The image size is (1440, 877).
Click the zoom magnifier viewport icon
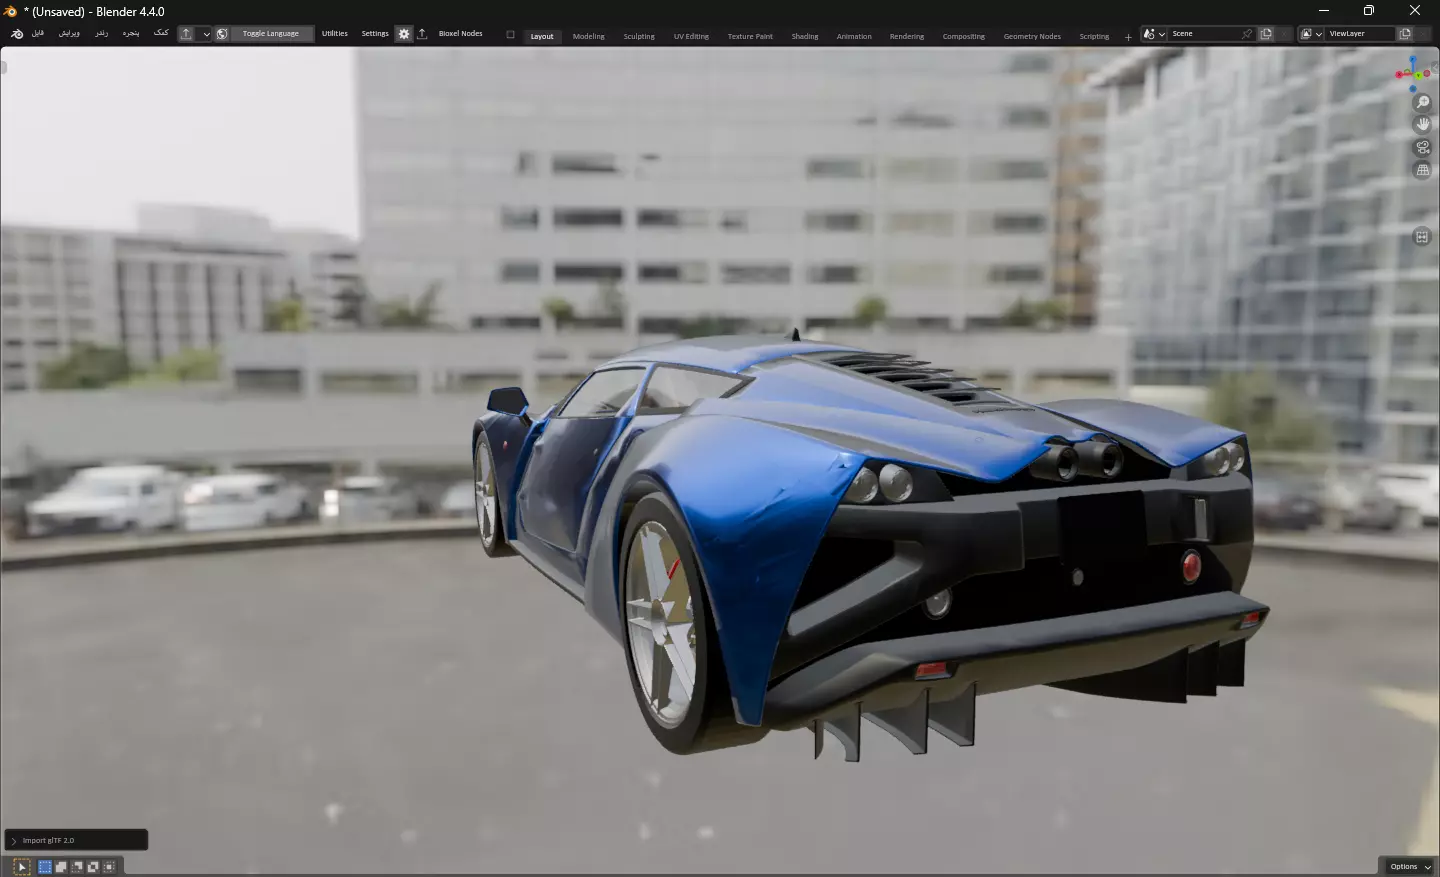click(x=1423, y=103)
